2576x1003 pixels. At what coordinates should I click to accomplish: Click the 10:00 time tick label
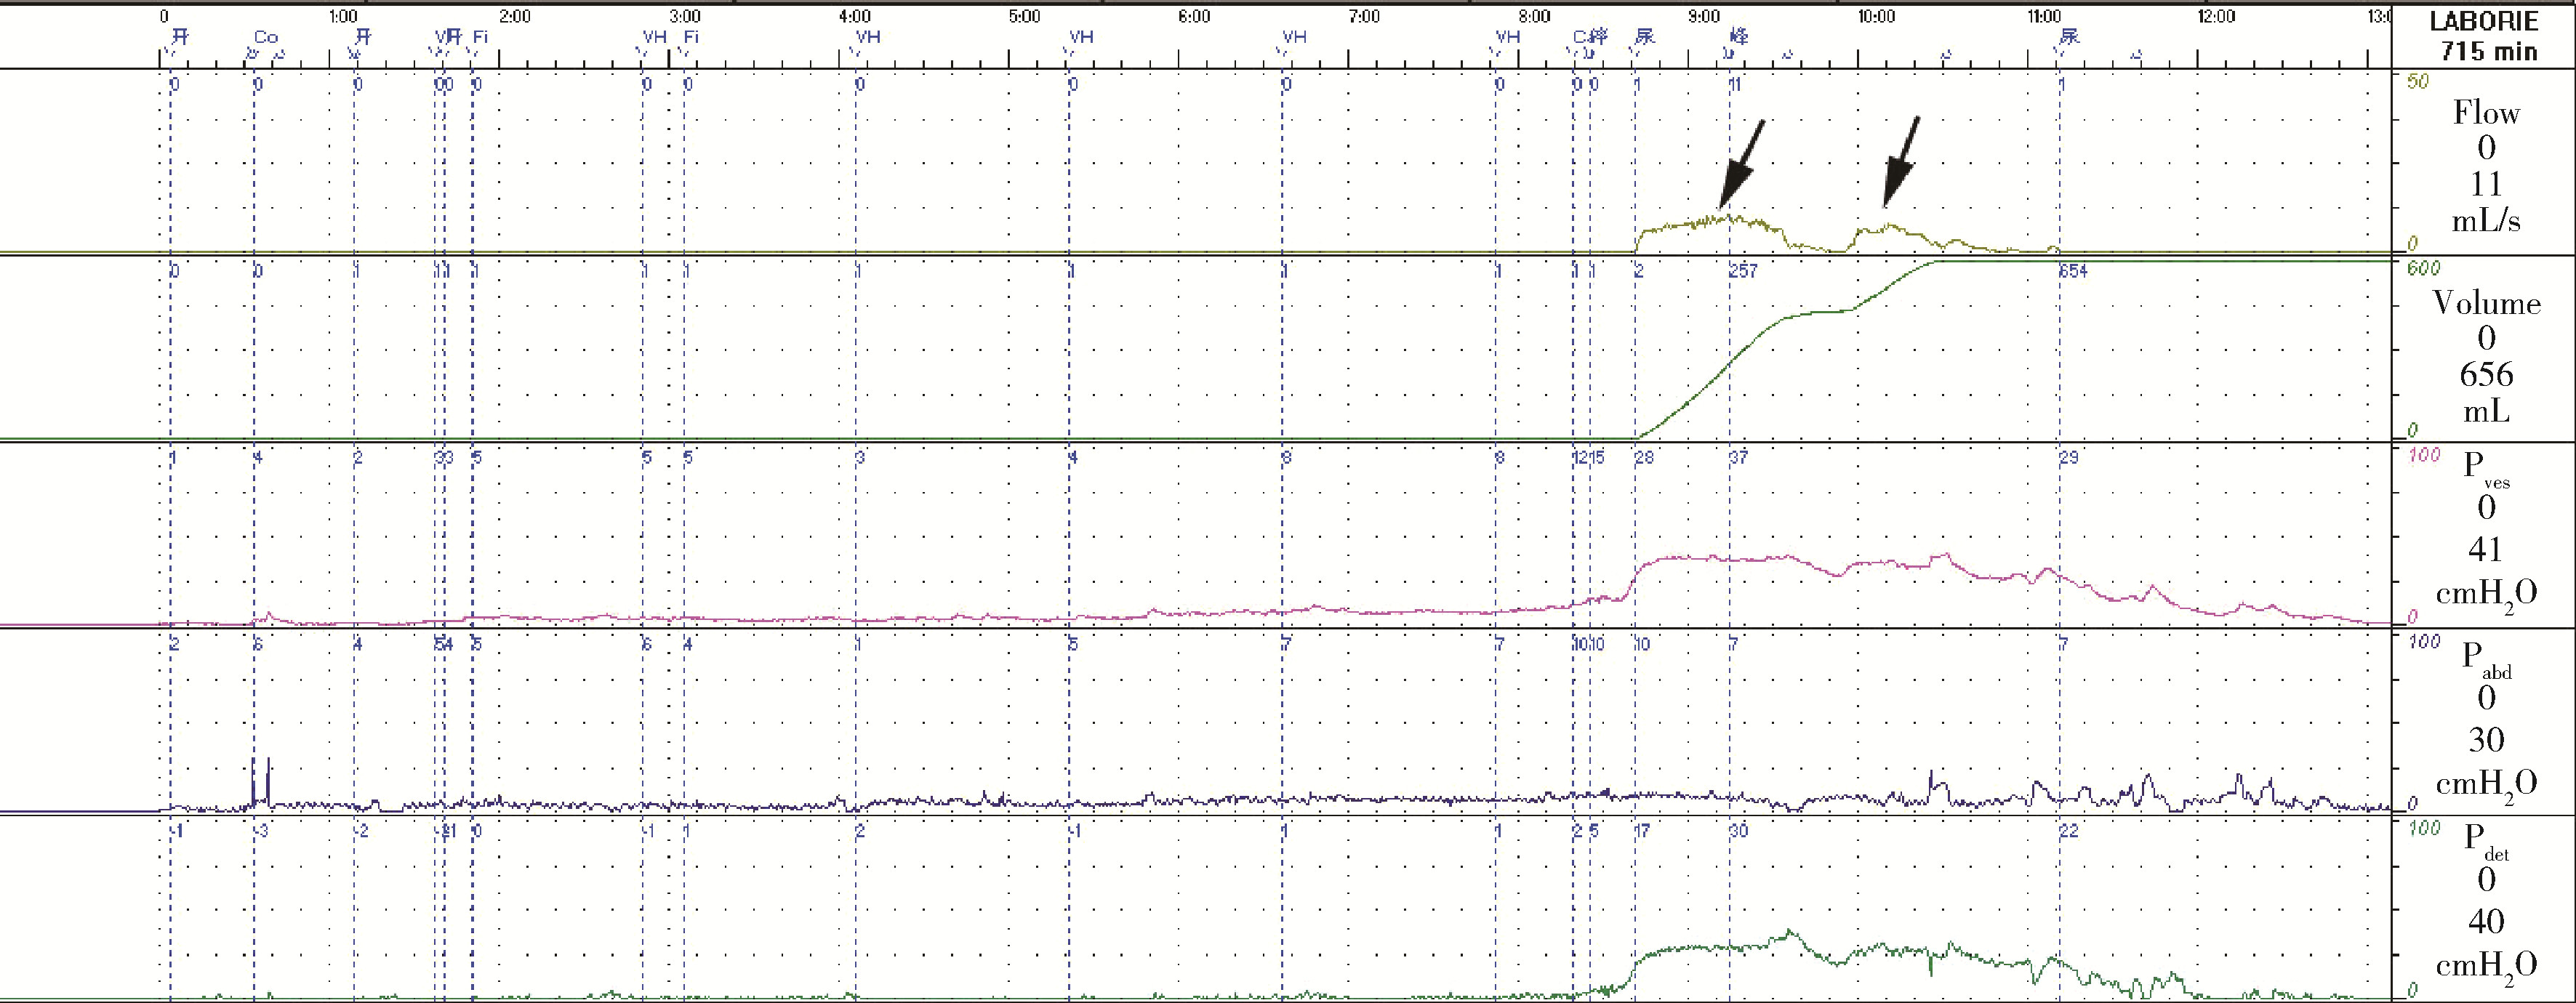(x=1876, y=17)
